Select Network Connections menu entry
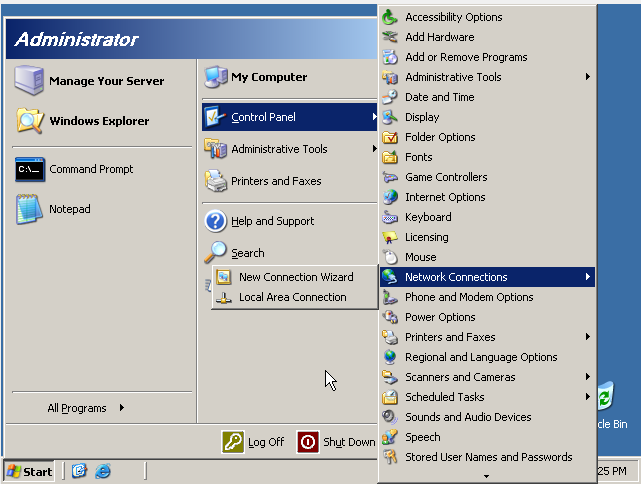The image size is (641, 484). pos(487,277)
